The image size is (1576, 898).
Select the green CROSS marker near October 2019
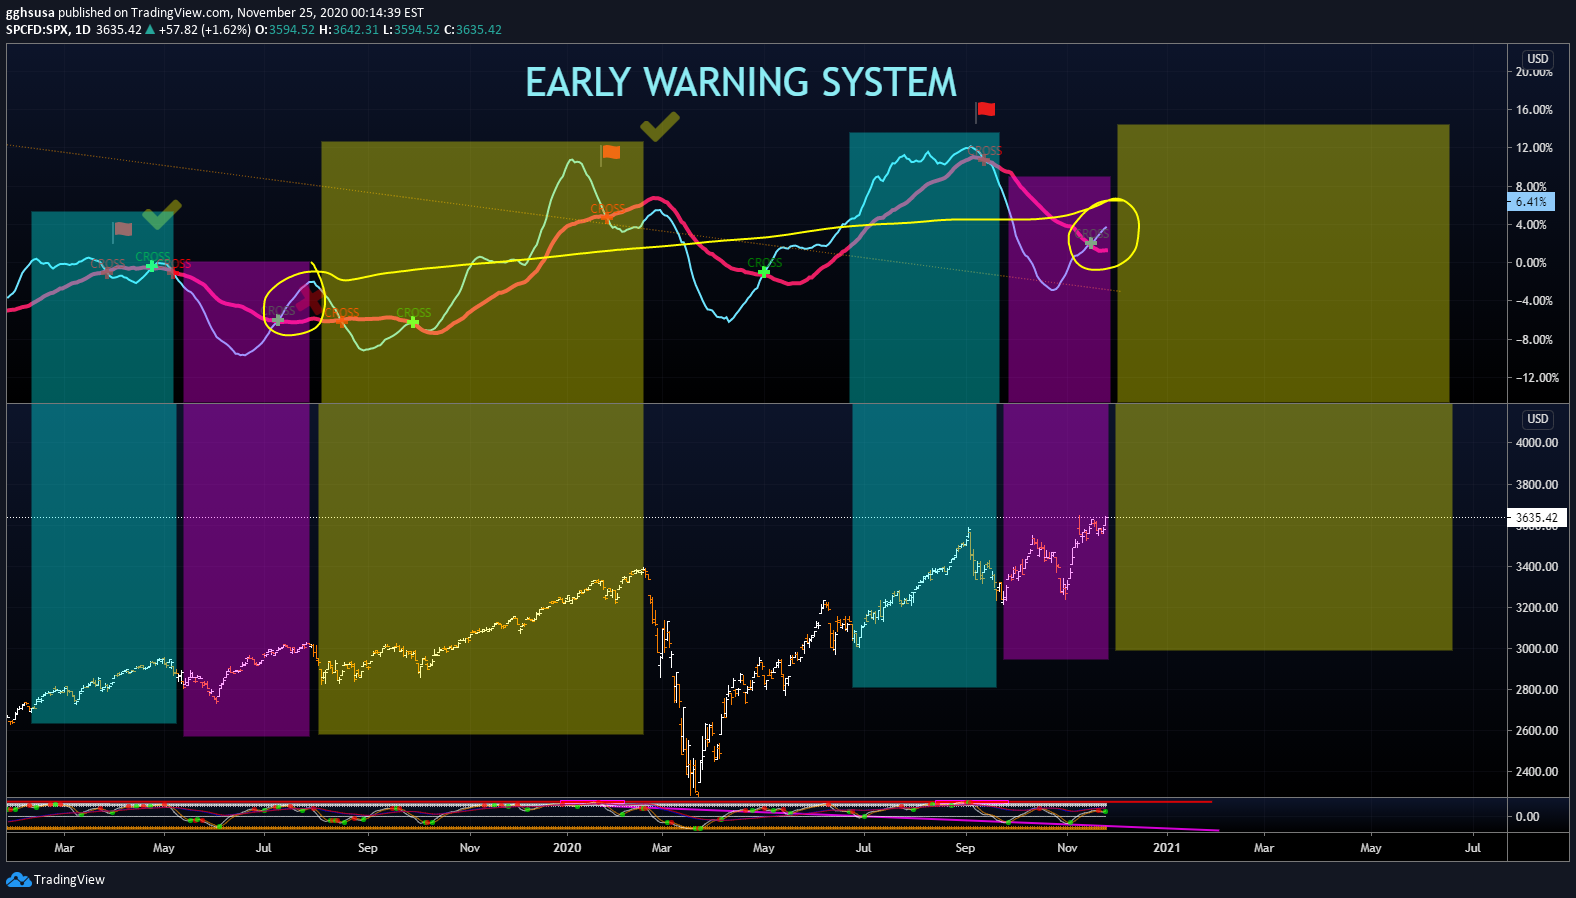tap(413, 320)
